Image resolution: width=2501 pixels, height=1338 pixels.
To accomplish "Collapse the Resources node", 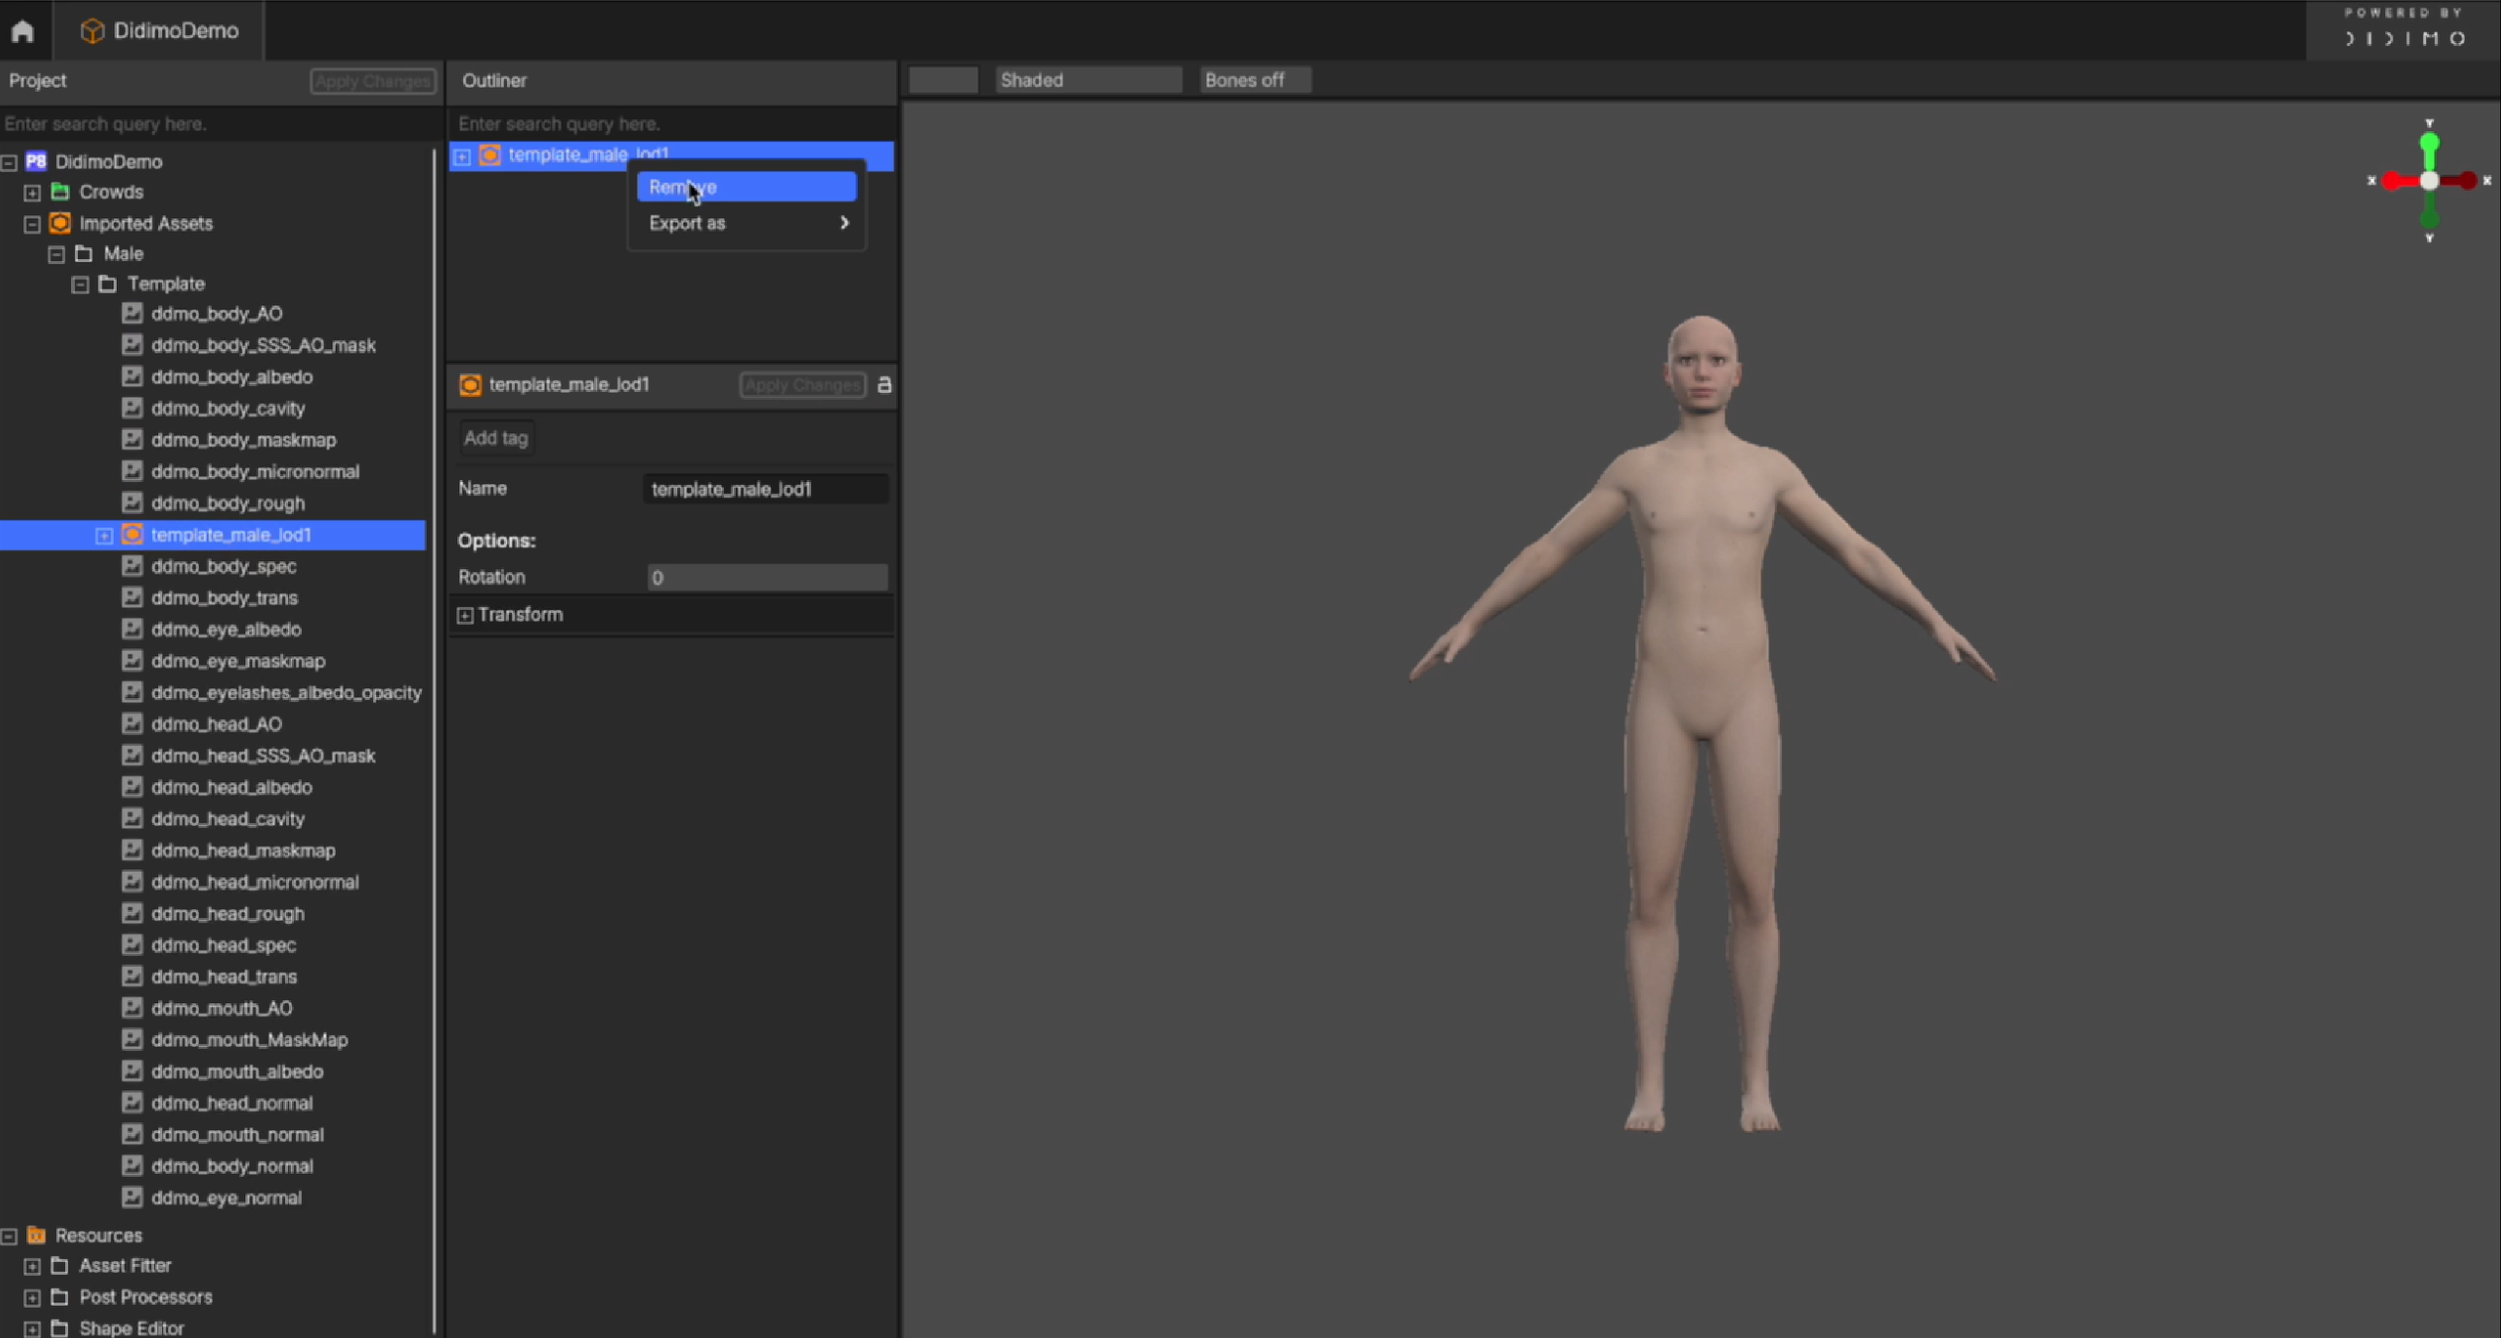I will tap(9, 1236).
